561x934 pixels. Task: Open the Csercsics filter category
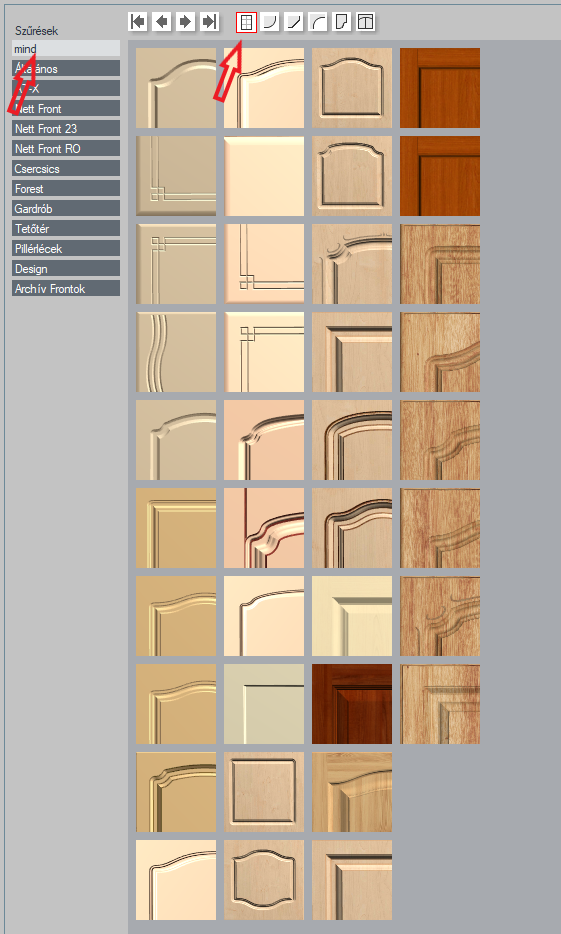[66, 168]
